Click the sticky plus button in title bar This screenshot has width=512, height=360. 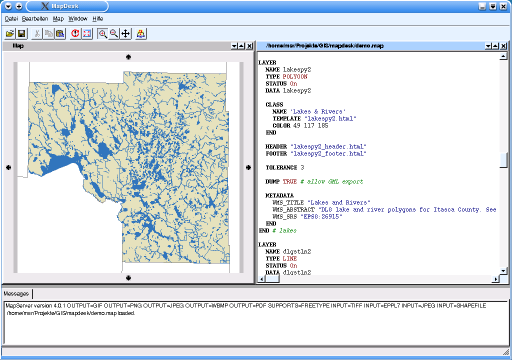(x=19, y=6)
